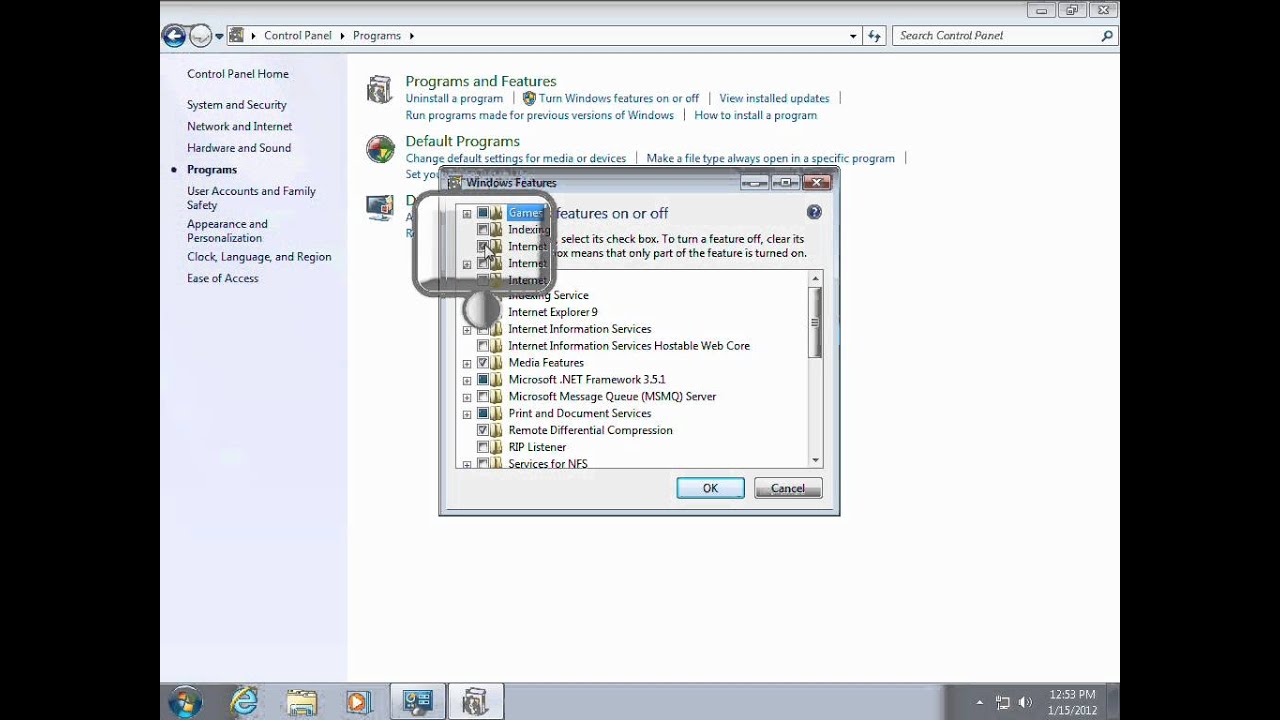The height and width of the screenshot is (720, 1280).
Task: Open the taskbar clock showing 12:53 PM
Action: pos(1072,702)
